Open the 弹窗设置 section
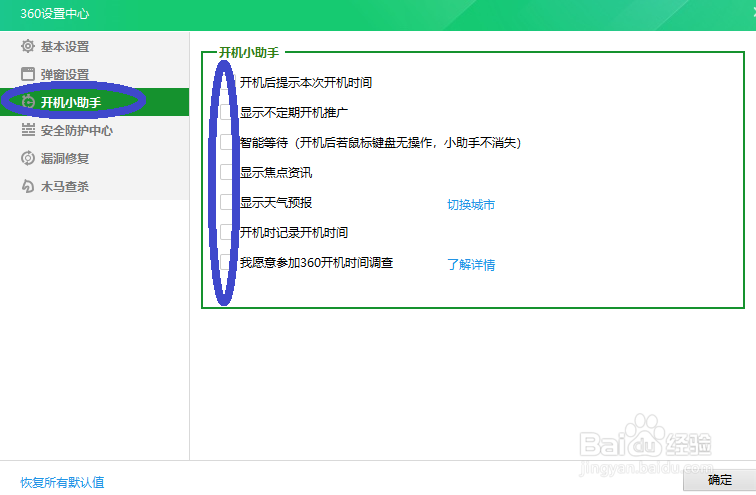 click(x=94, y=74)
